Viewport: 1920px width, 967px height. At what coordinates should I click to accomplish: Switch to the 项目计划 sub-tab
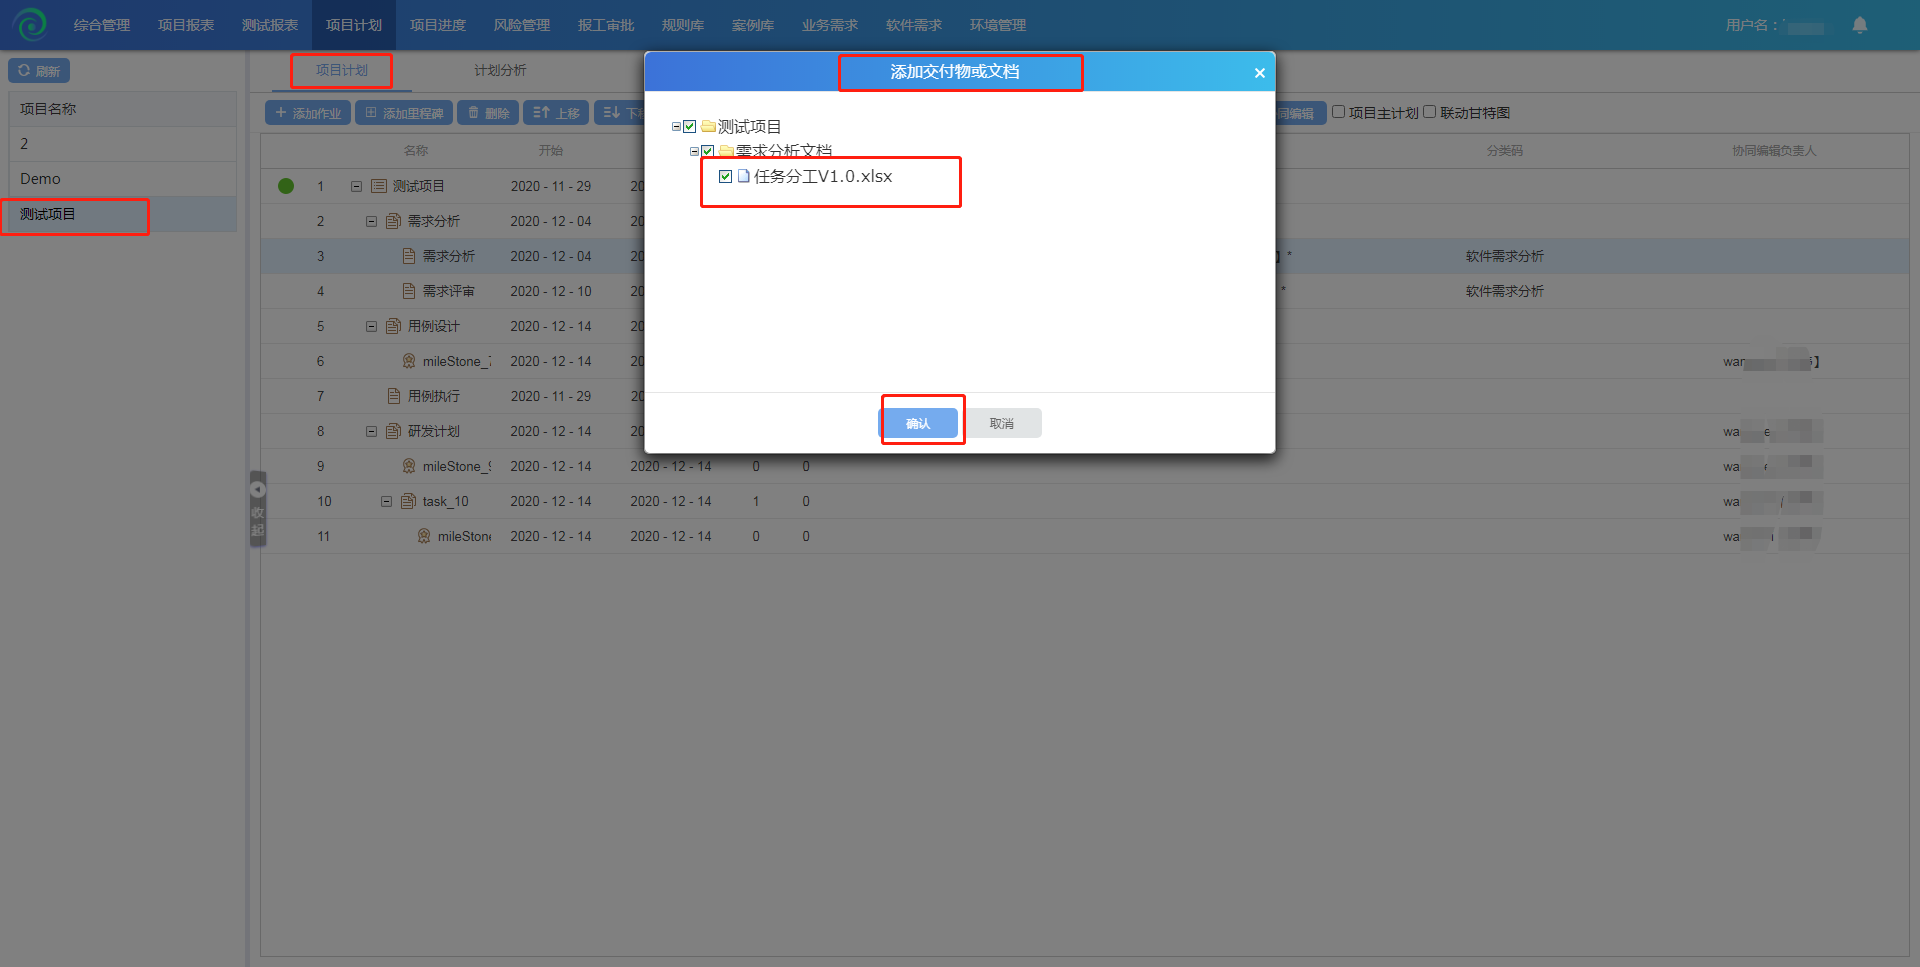coord(342,70)
